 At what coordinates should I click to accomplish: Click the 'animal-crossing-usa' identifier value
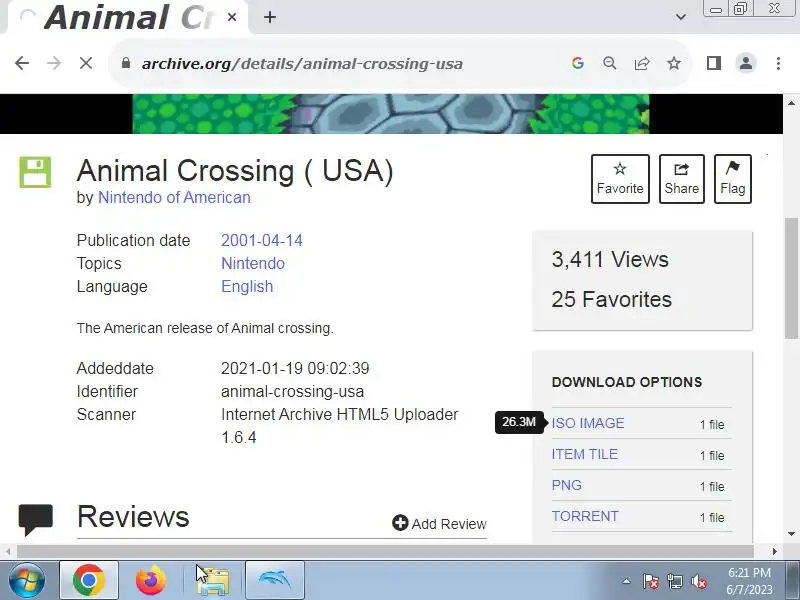tap(292, 391)
